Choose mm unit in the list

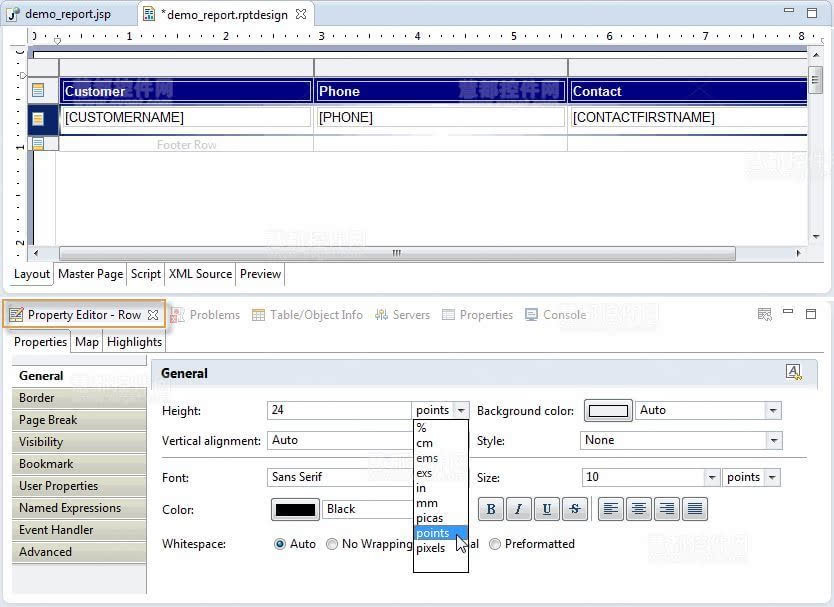point(440,503)
